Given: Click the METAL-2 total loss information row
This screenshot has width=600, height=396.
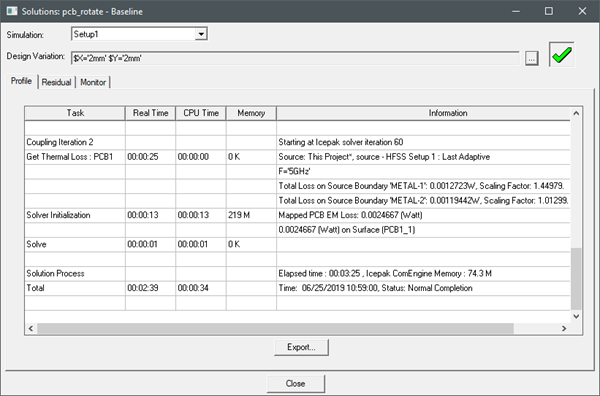Looking at the screenshot, I should pos(423,200).
